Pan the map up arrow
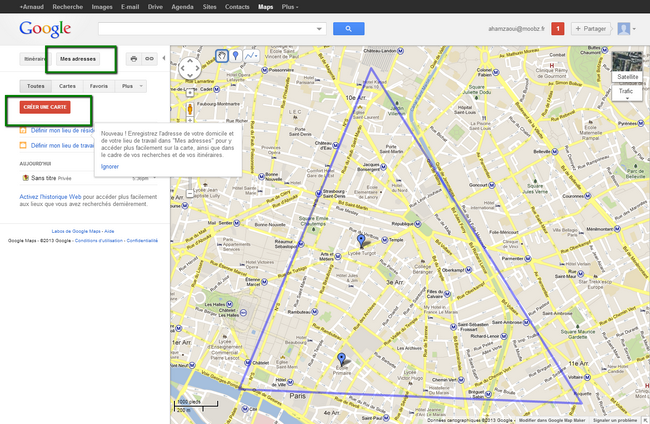Image resolution: width=650 pixels, height=424 pixels. (190, 61)
